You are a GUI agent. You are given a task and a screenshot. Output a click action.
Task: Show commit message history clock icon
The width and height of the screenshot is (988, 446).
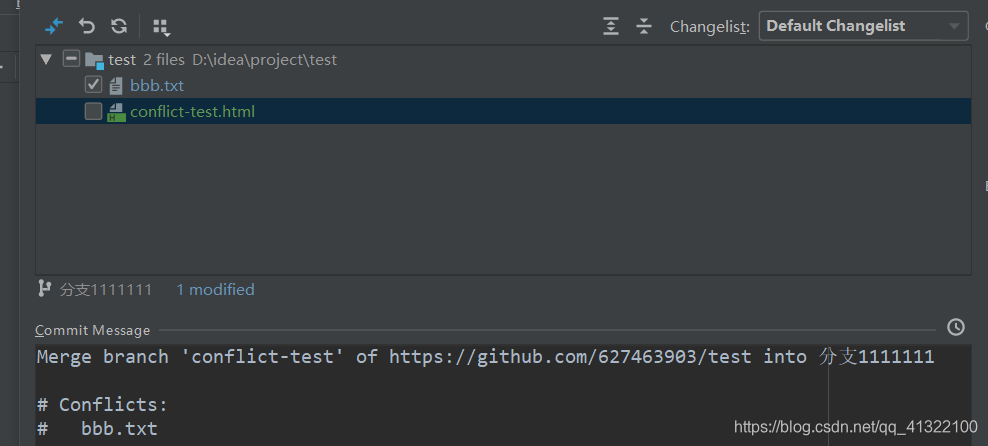956,327
